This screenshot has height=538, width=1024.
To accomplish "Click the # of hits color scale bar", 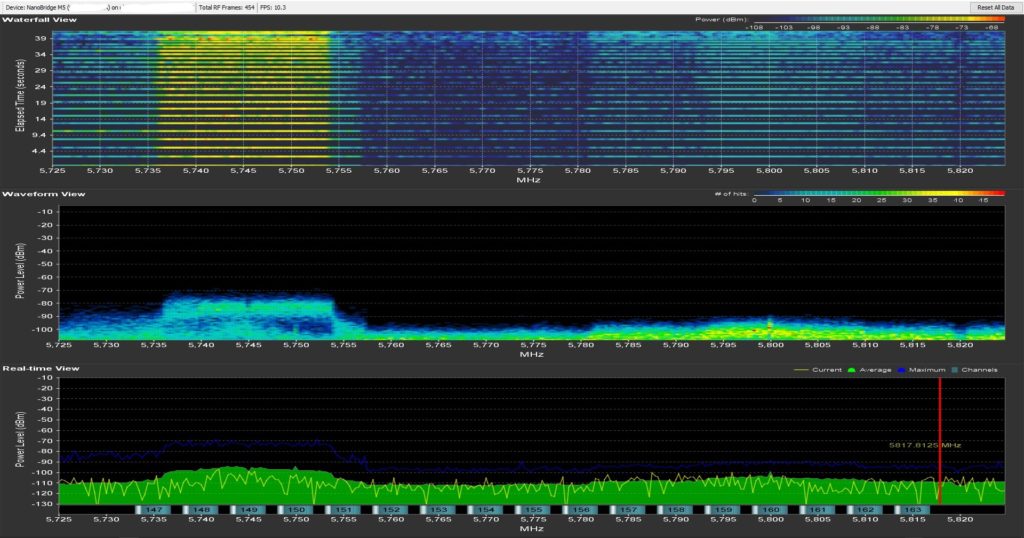I will click(x=877, y=191).
